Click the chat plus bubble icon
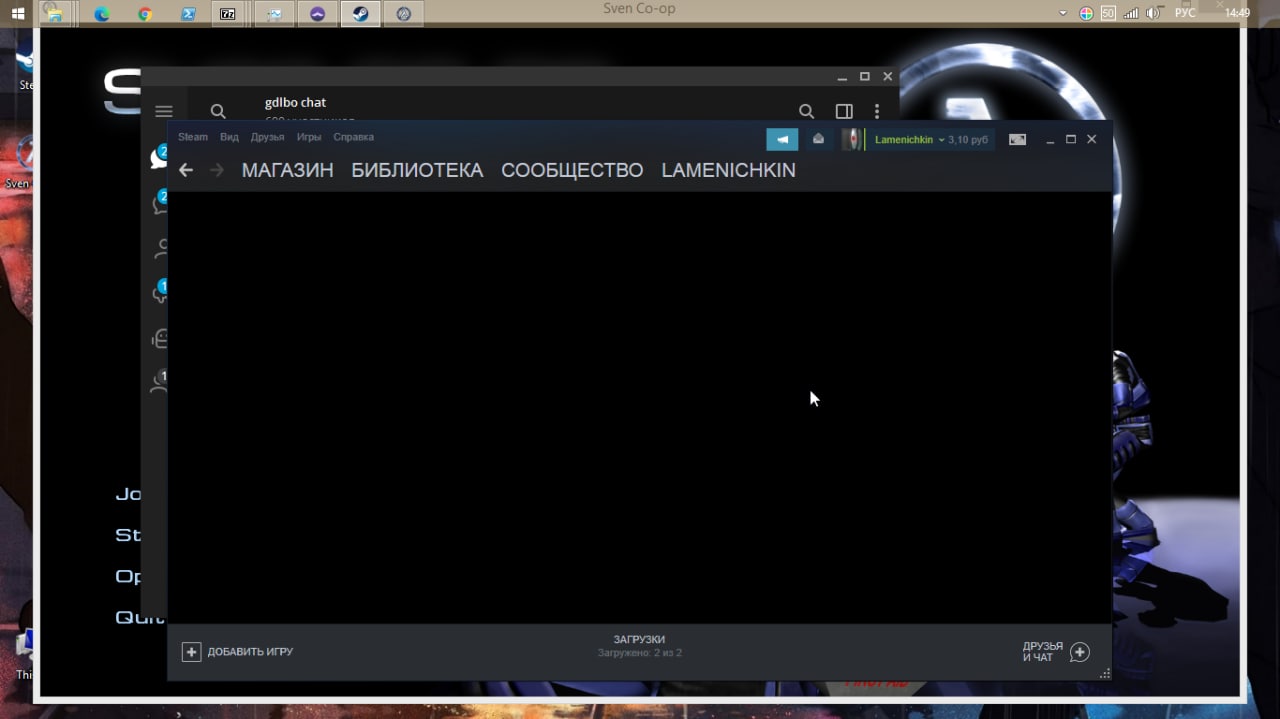The width and height of the screenshot is (1280, 719). coord(1080,652)
